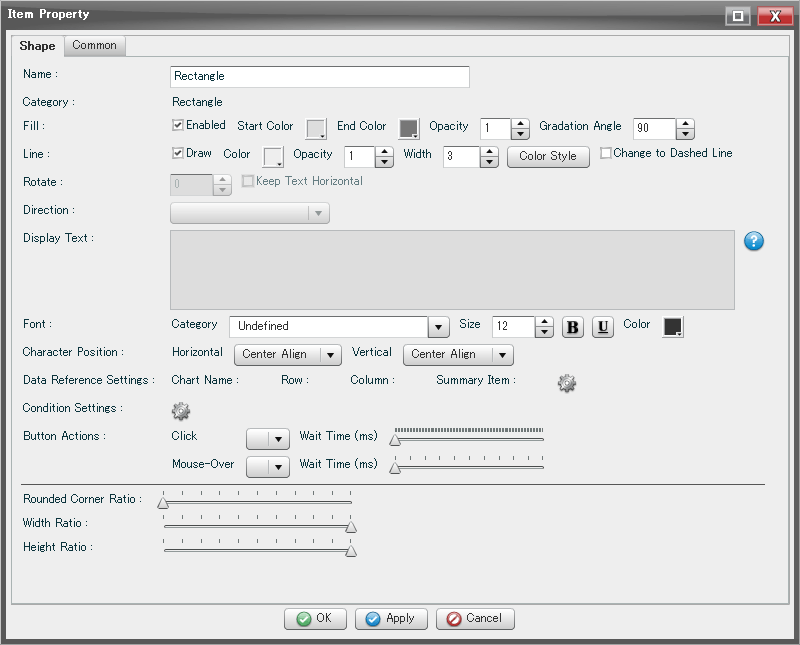
Task: Apply bold formatting to the font
Action: pos(572,327)
